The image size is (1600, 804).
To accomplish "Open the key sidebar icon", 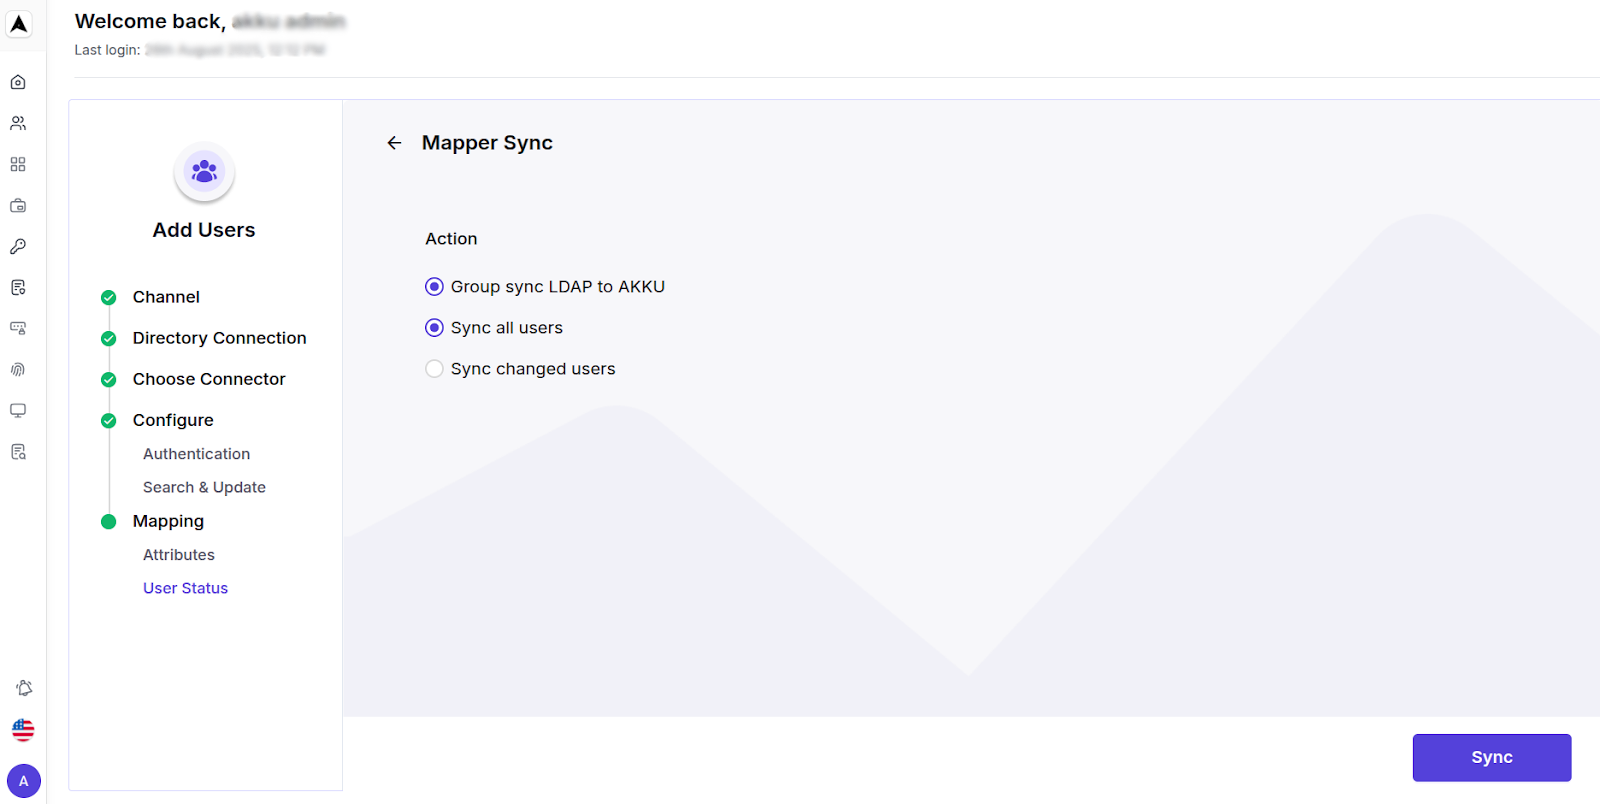I will (18, 246).
